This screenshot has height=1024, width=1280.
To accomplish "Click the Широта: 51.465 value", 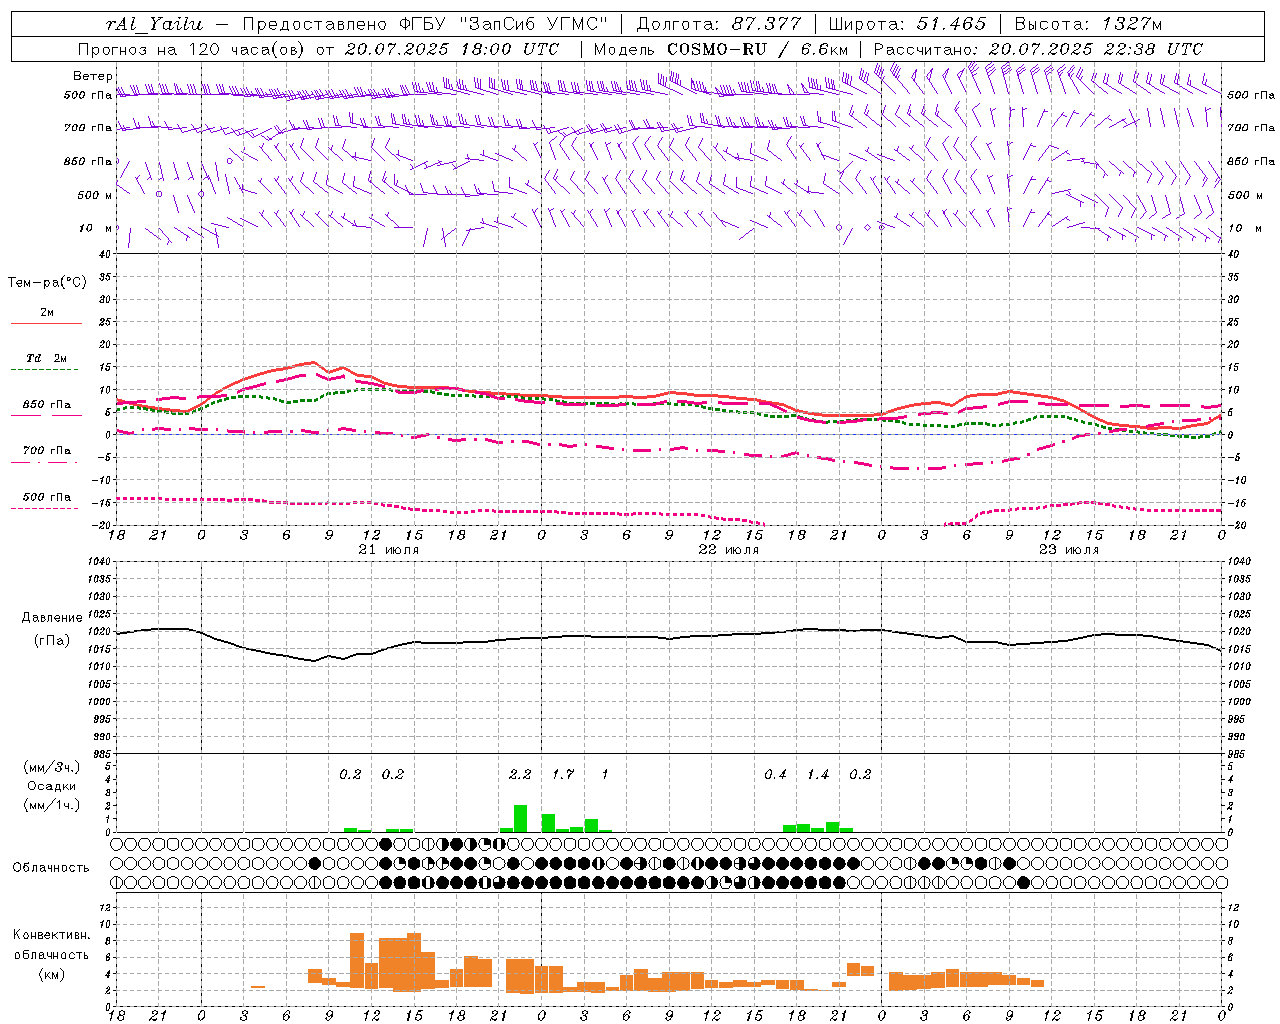I will tap(907, 24).
